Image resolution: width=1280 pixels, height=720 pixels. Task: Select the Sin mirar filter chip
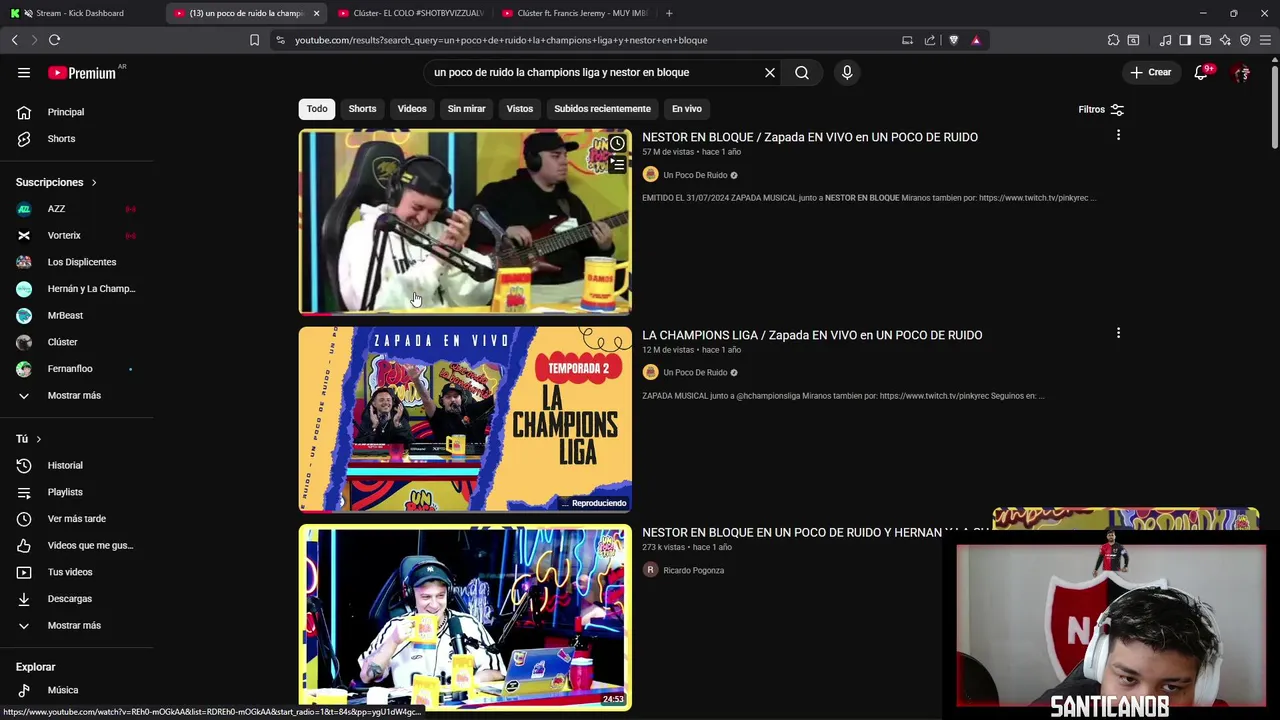pos(466,109)
